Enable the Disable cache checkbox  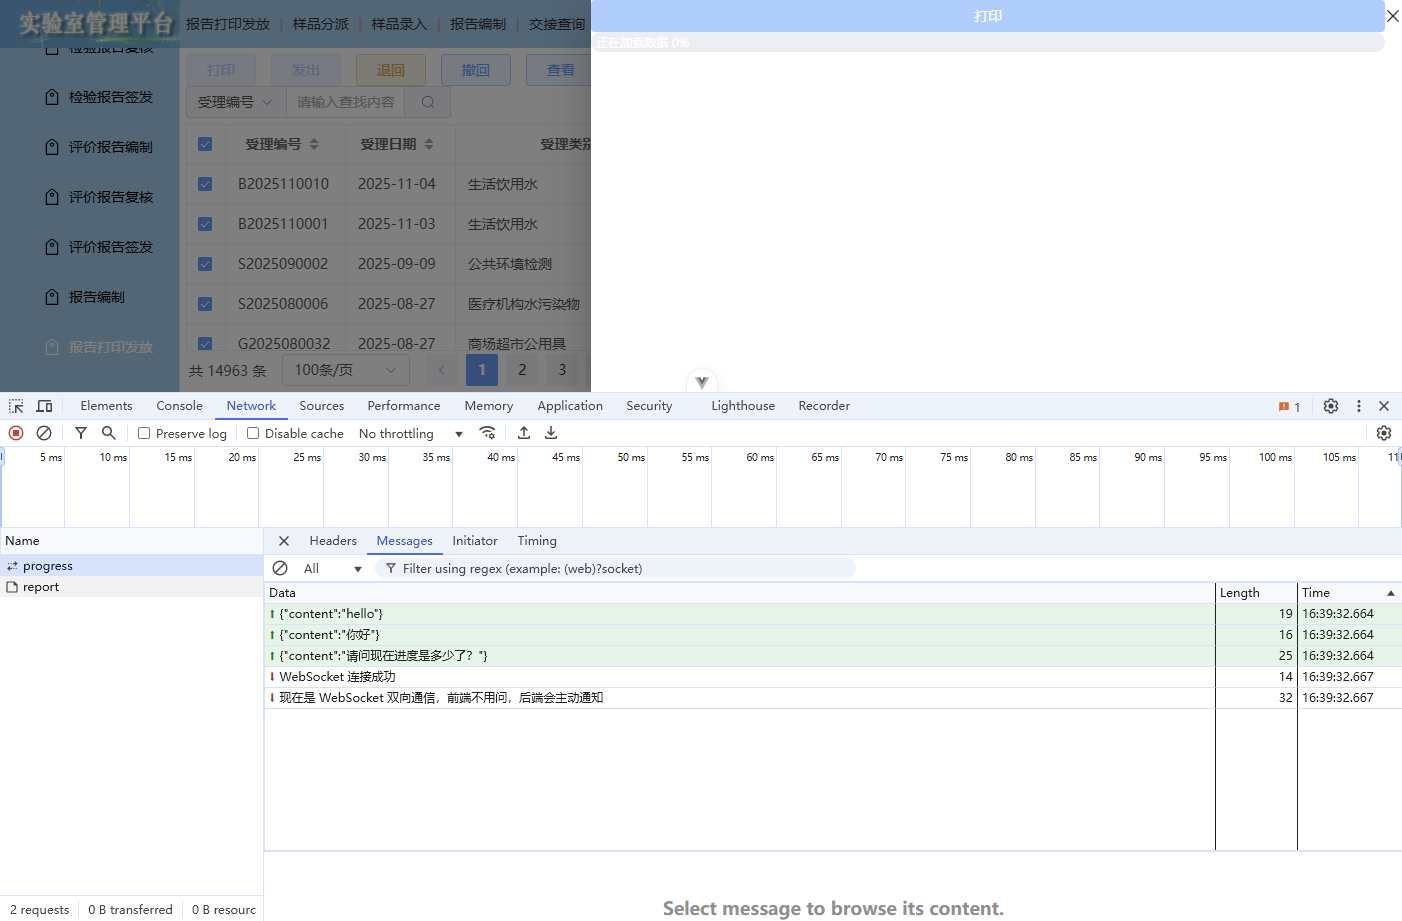point(252,432)
